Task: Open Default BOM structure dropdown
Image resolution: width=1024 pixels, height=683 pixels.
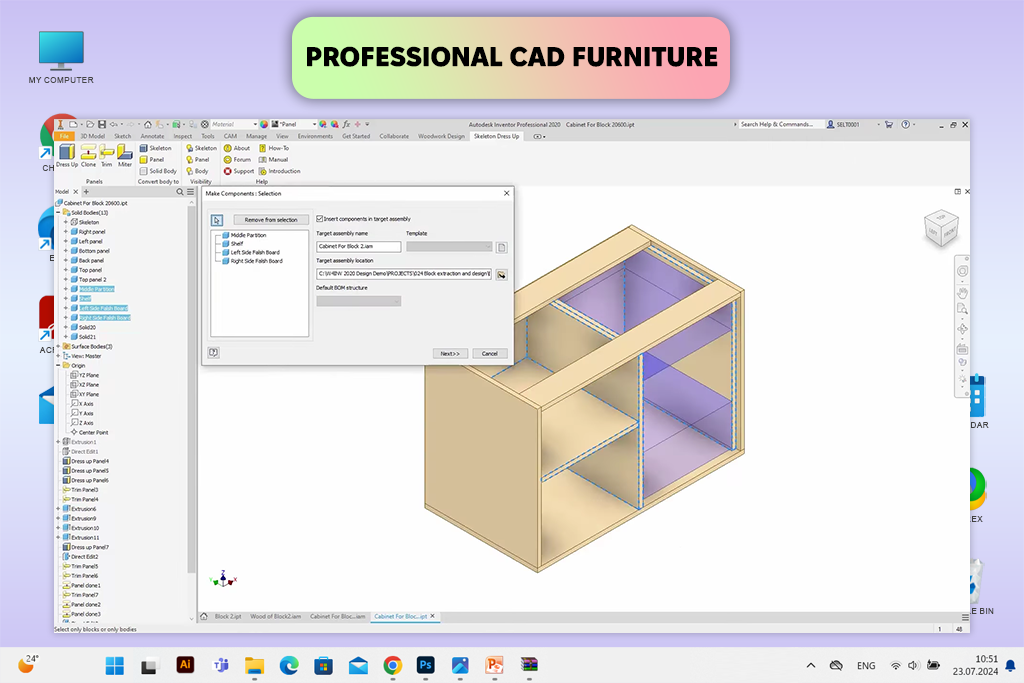Action: click(359, 301)
